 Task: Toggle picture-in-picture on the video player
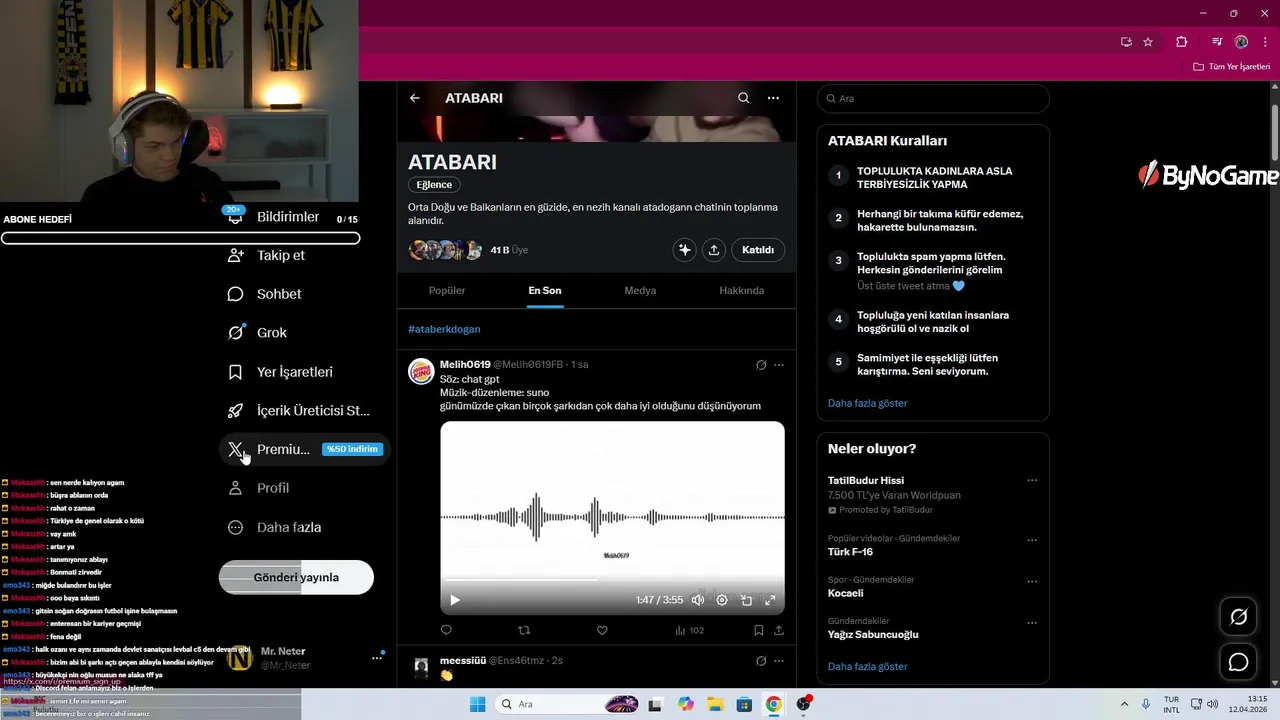tap(746, 600)
